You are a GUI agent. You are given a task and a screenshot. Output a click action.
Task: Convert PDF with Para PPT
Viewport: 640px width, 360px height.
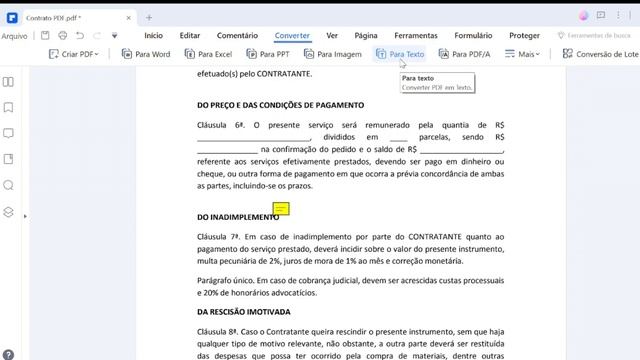(x=268, y=54)
